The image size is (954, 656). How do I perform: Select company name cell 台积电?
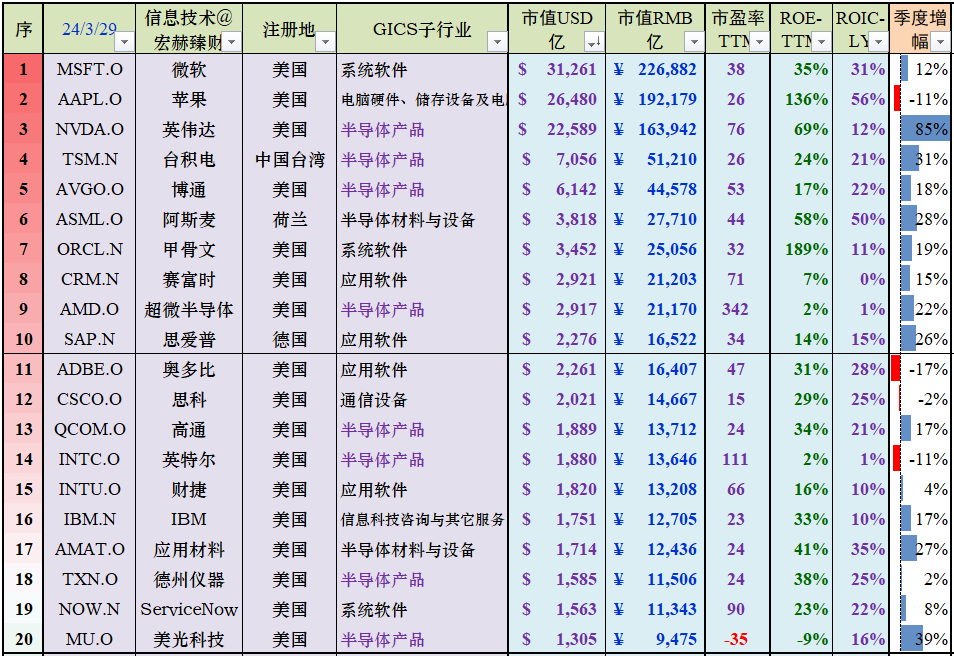(x=189, y=159)
